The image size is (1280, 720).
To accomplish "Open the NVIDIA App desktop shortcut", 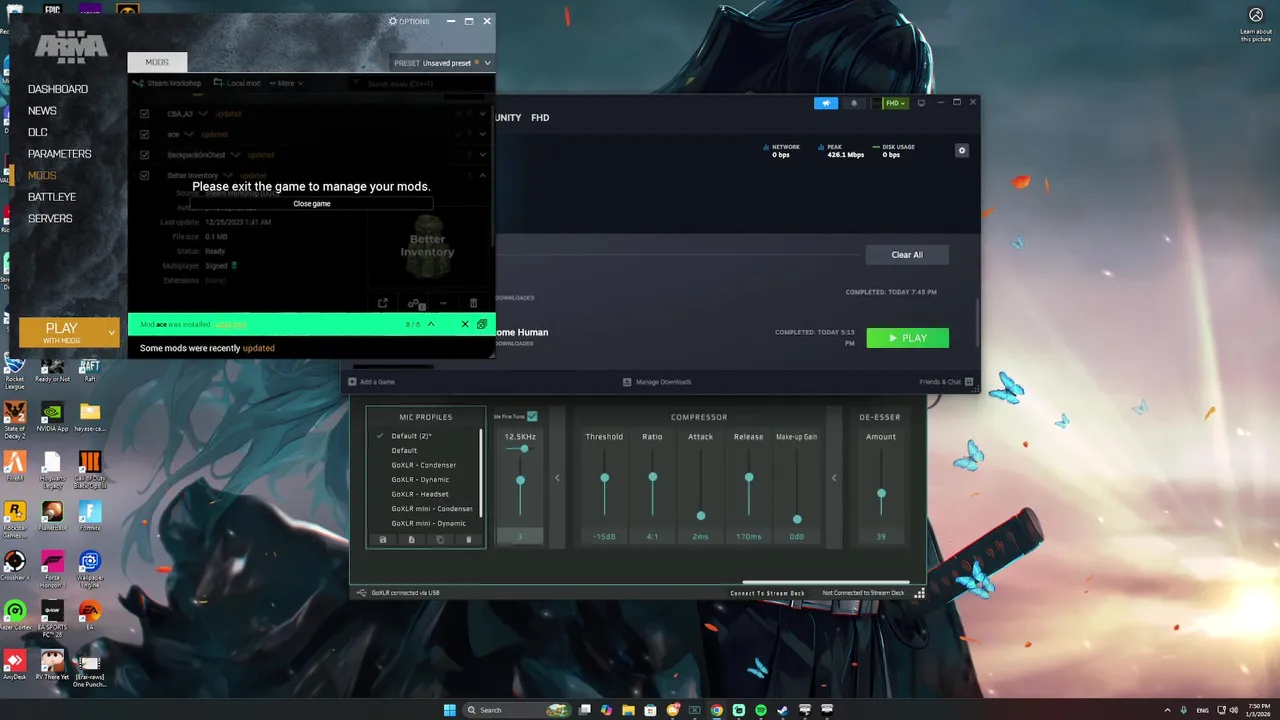I will tap(52, 417).
